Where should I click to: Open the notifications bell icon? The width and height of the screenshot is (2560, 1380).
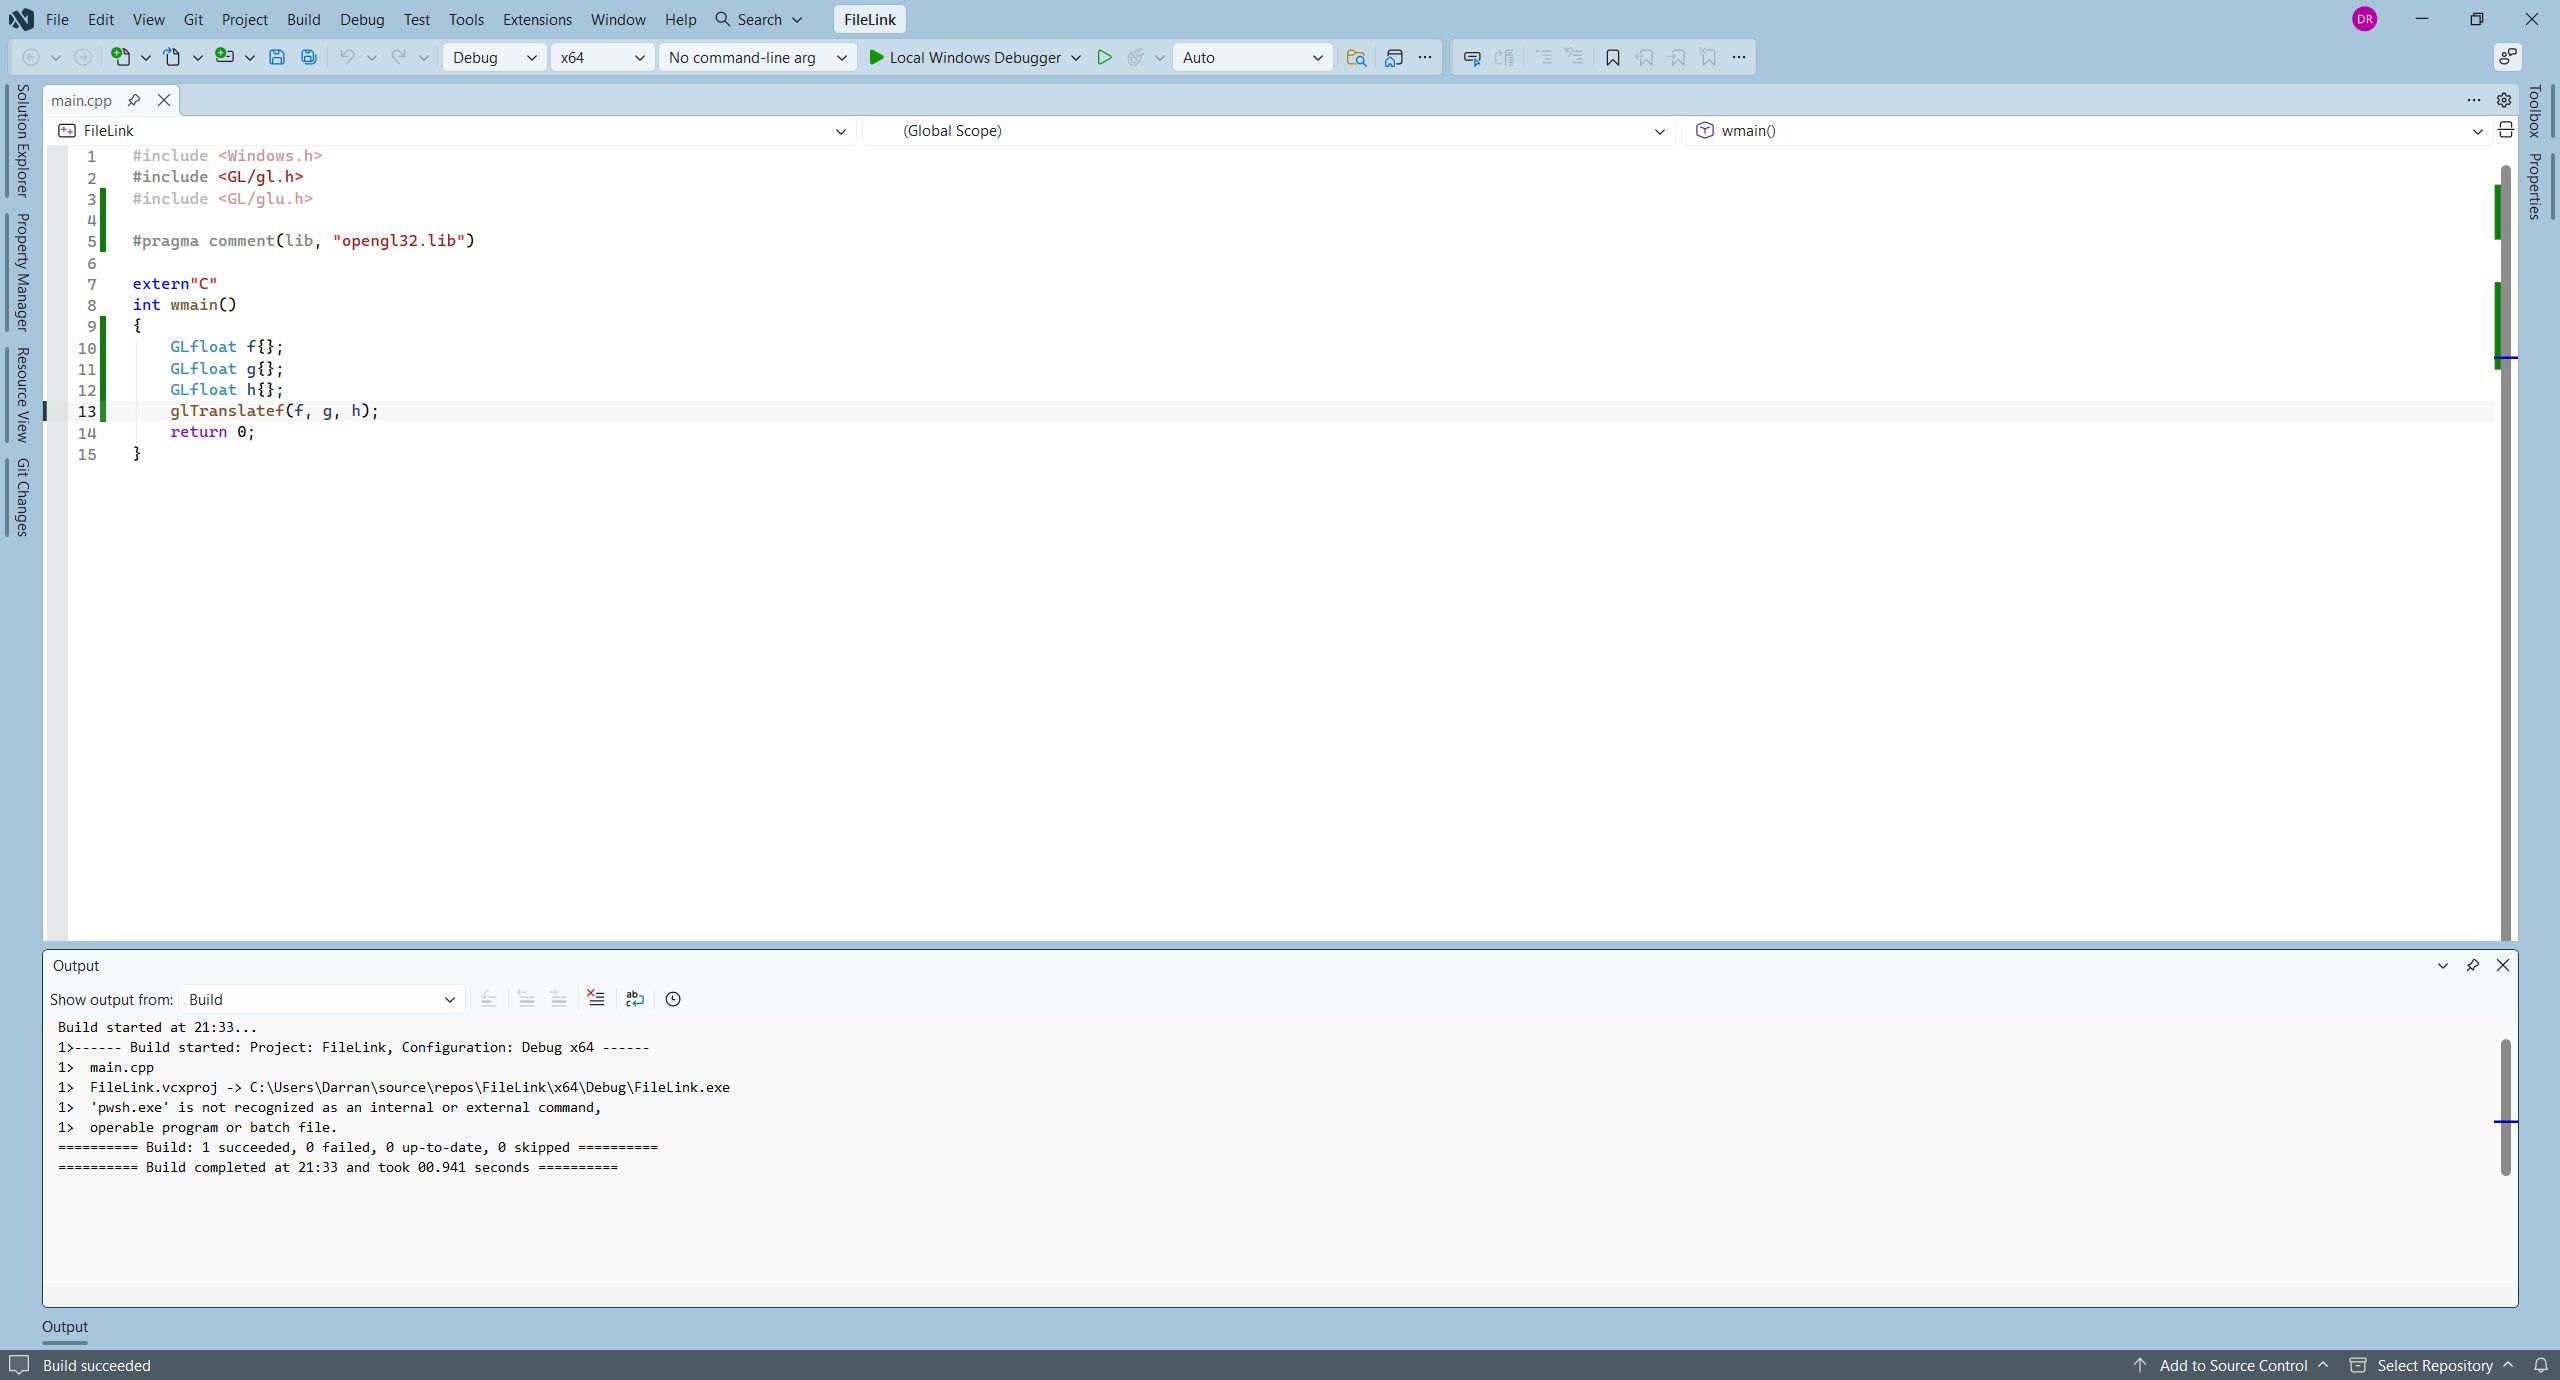[2540, 1365]
